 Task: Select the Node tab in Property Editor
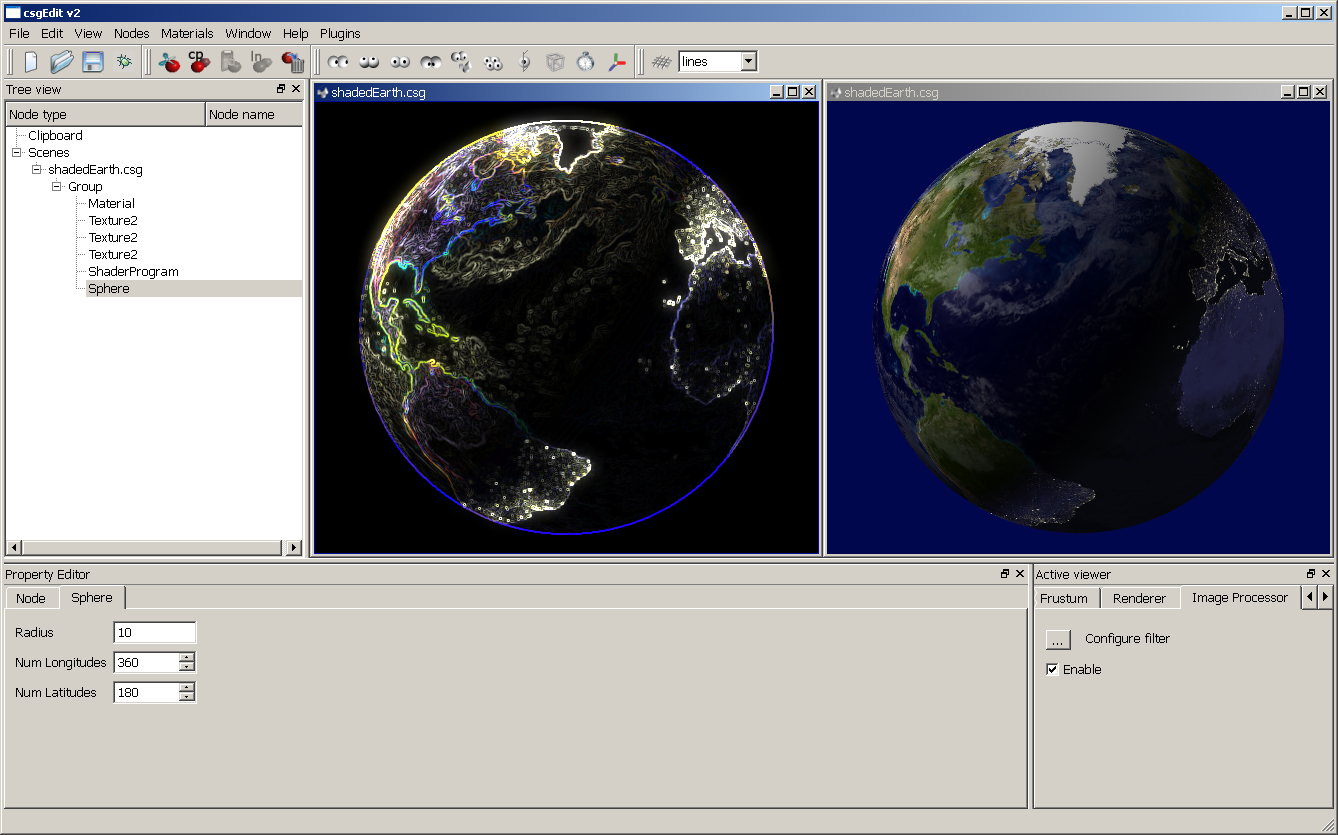tap(31, 598)
